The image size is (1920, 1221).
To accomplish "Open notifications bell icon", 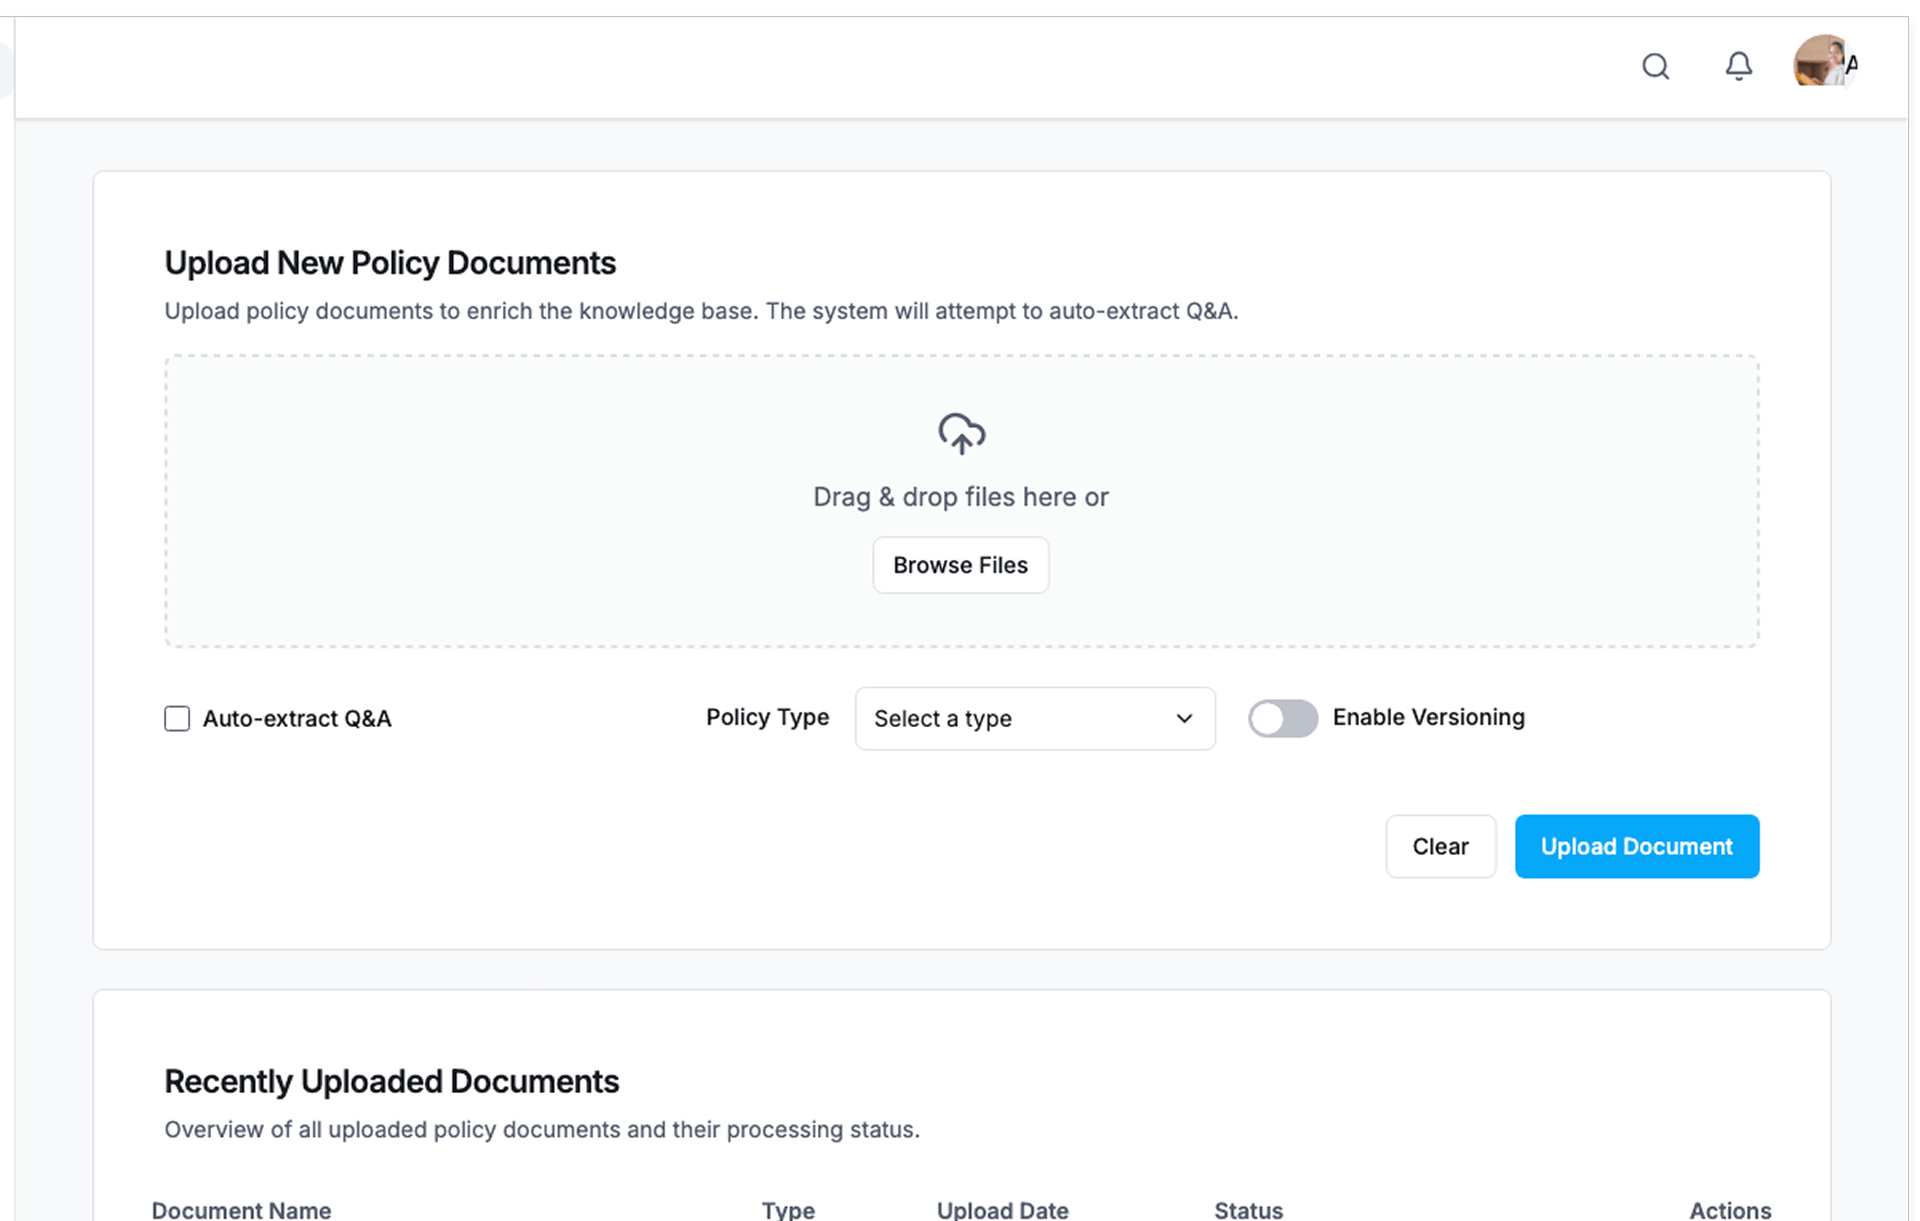I will 1738,66.
